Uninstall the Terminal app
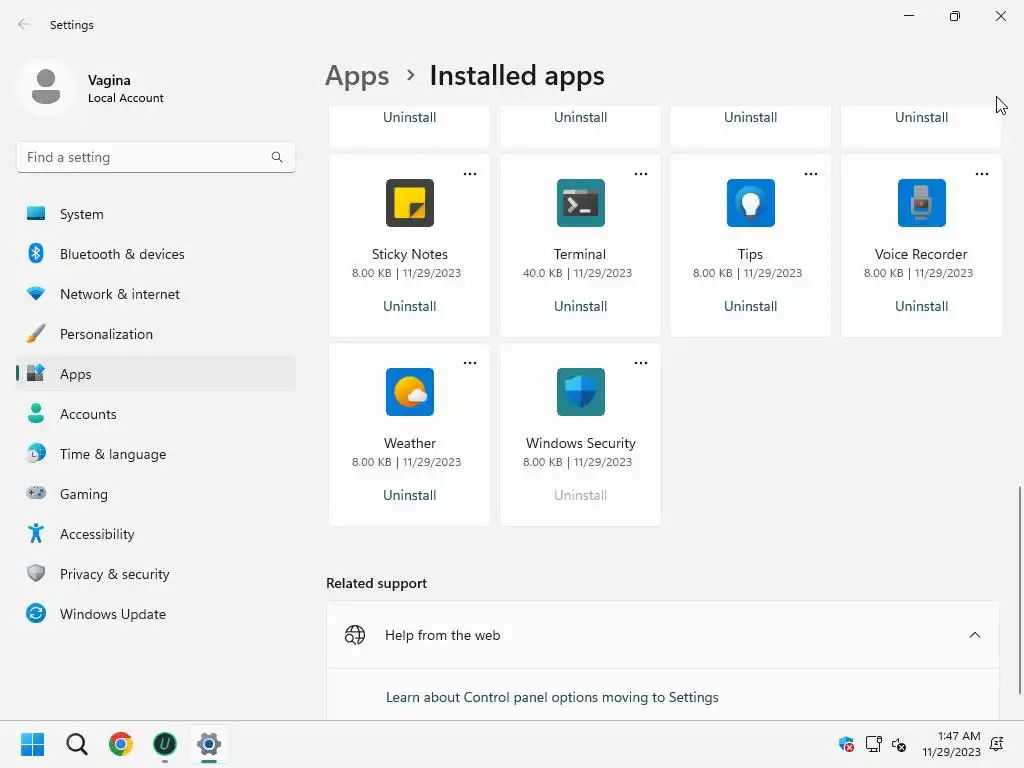 [581, 306]
